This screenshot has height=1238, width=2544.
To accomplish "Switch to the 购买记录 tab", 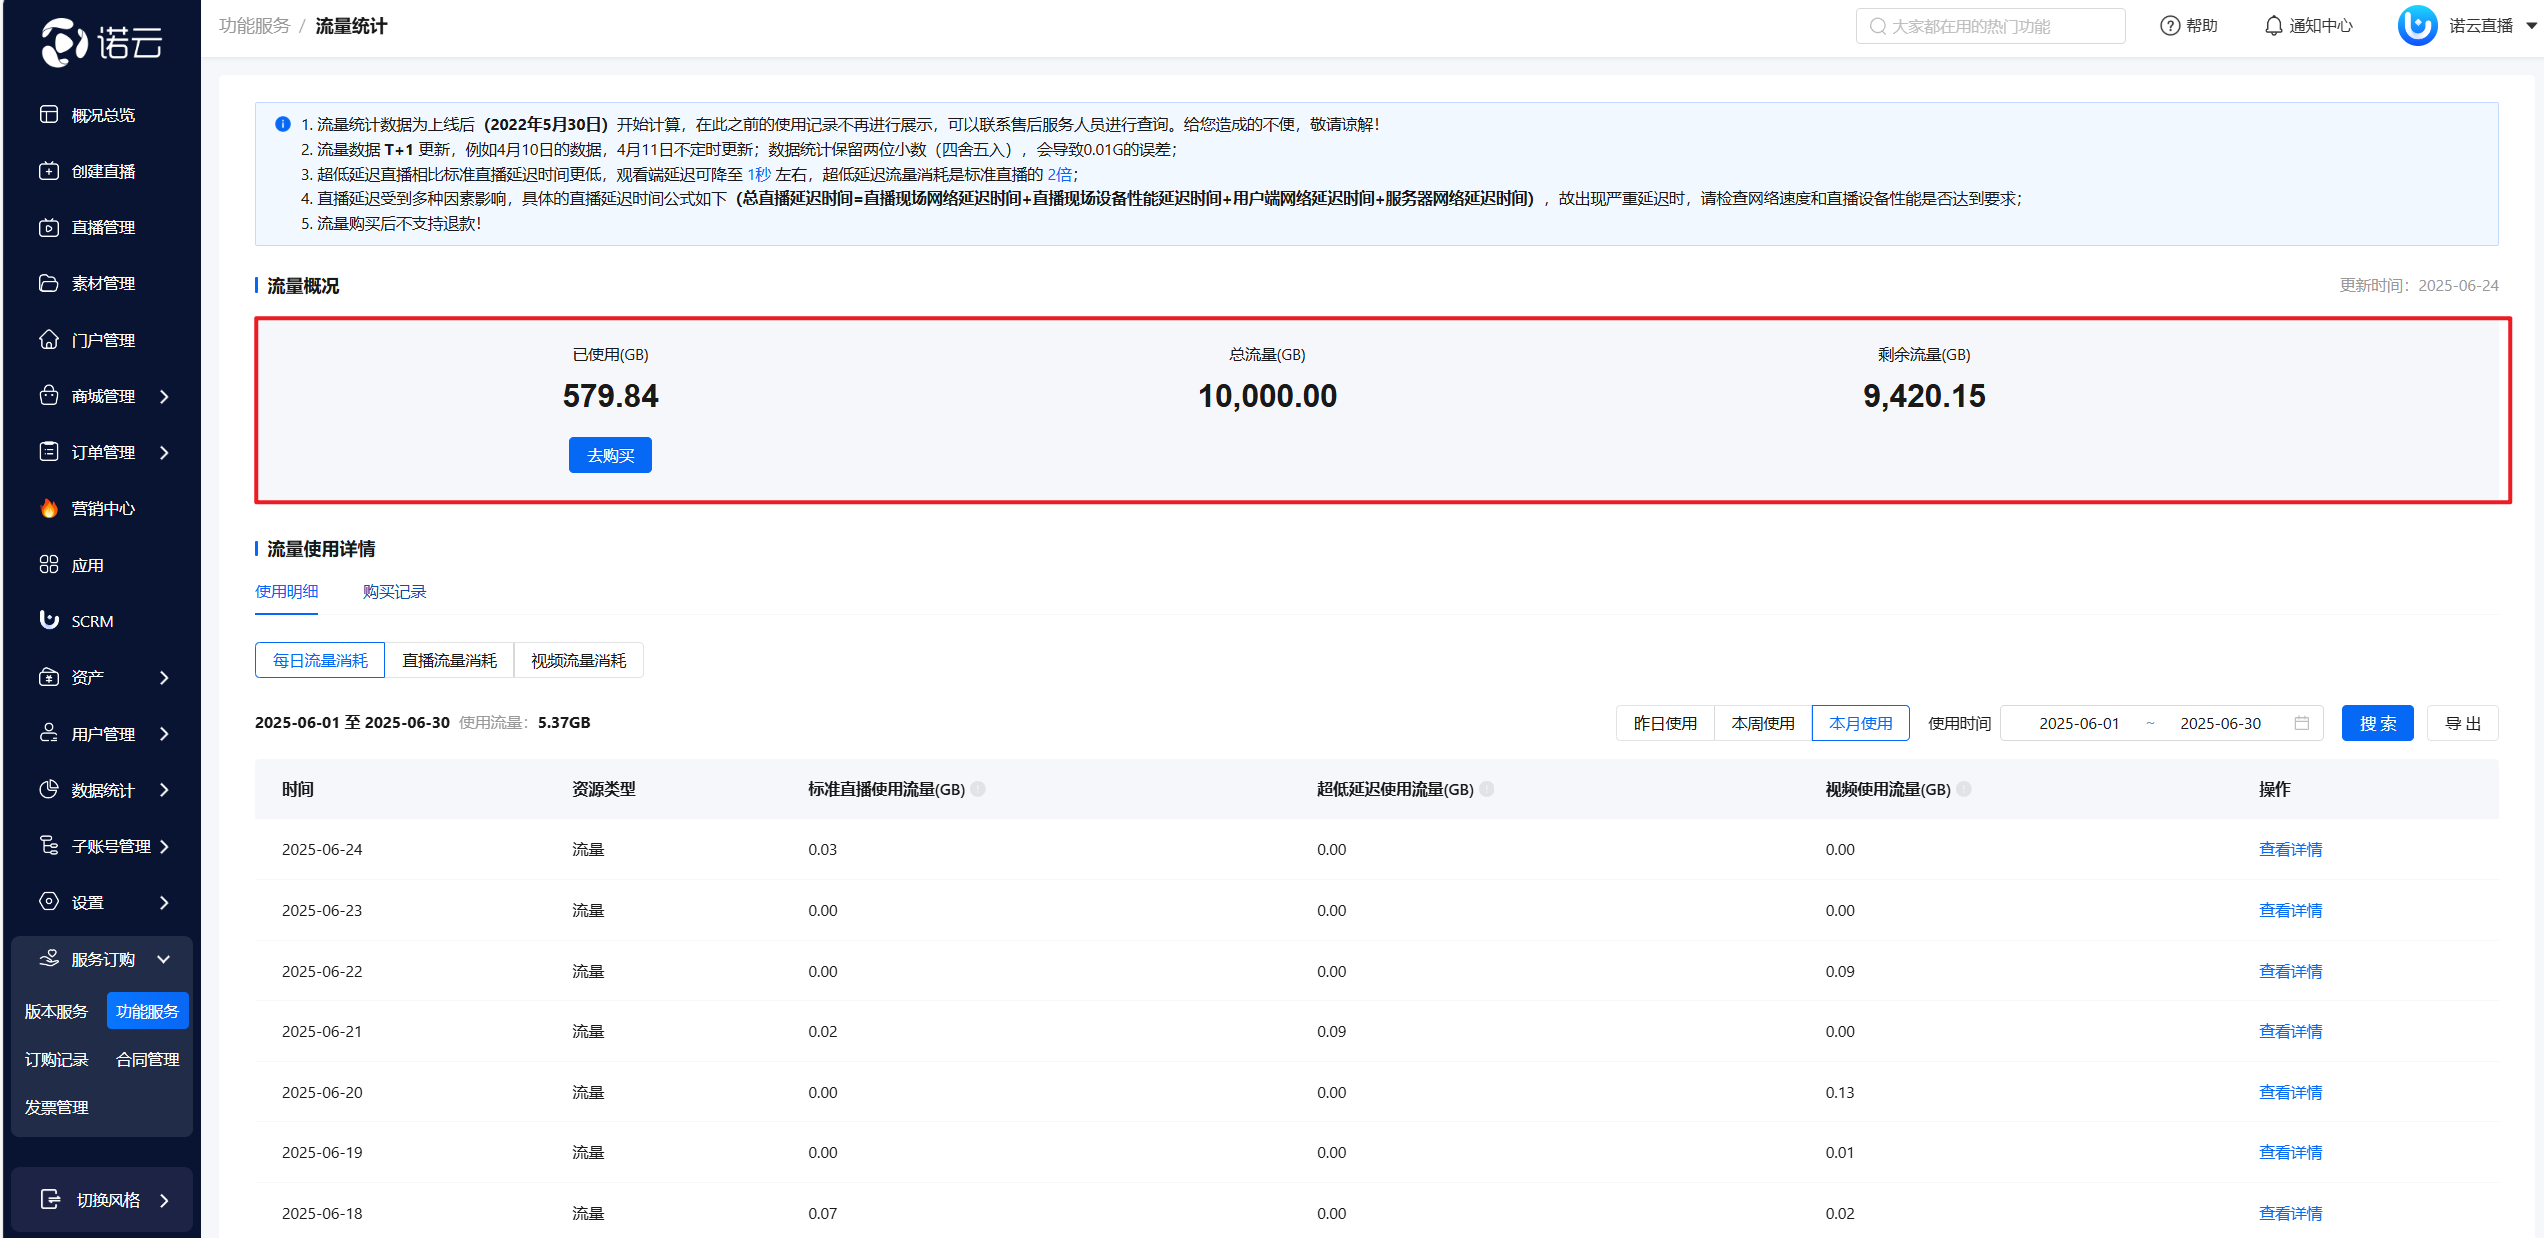I will point(394,592).
